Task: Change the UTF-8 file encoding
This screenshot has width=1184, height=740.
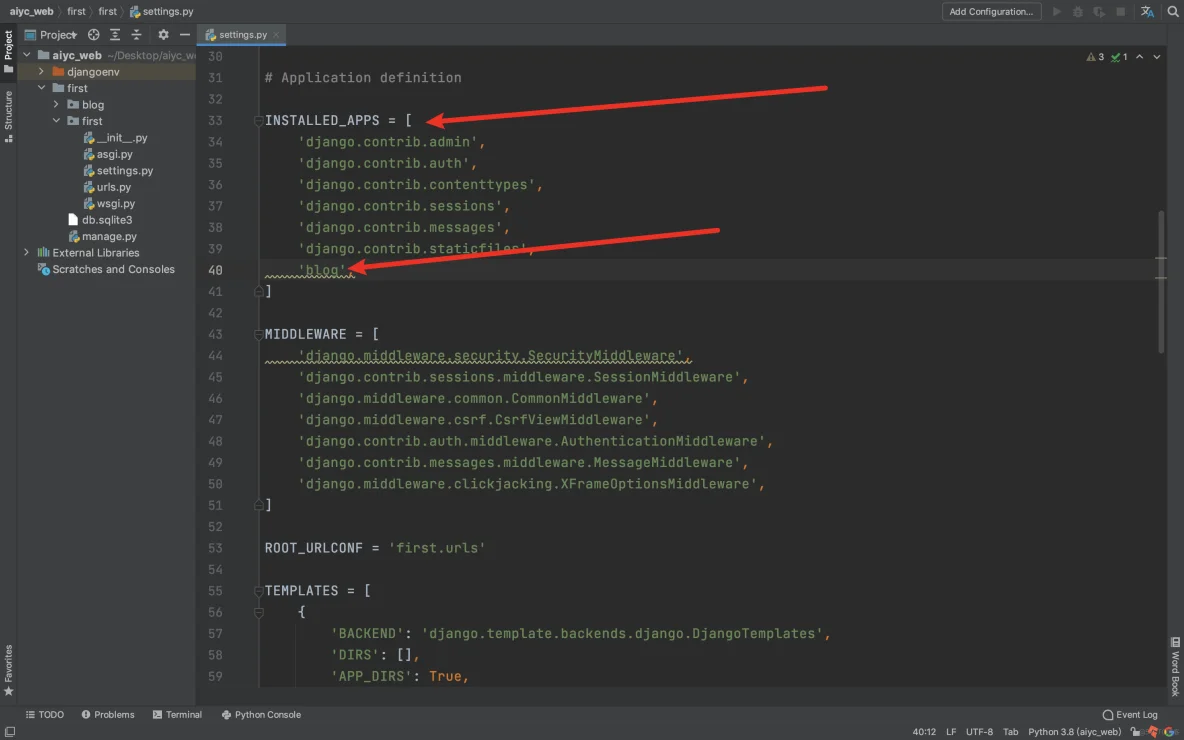Action: 979,732
